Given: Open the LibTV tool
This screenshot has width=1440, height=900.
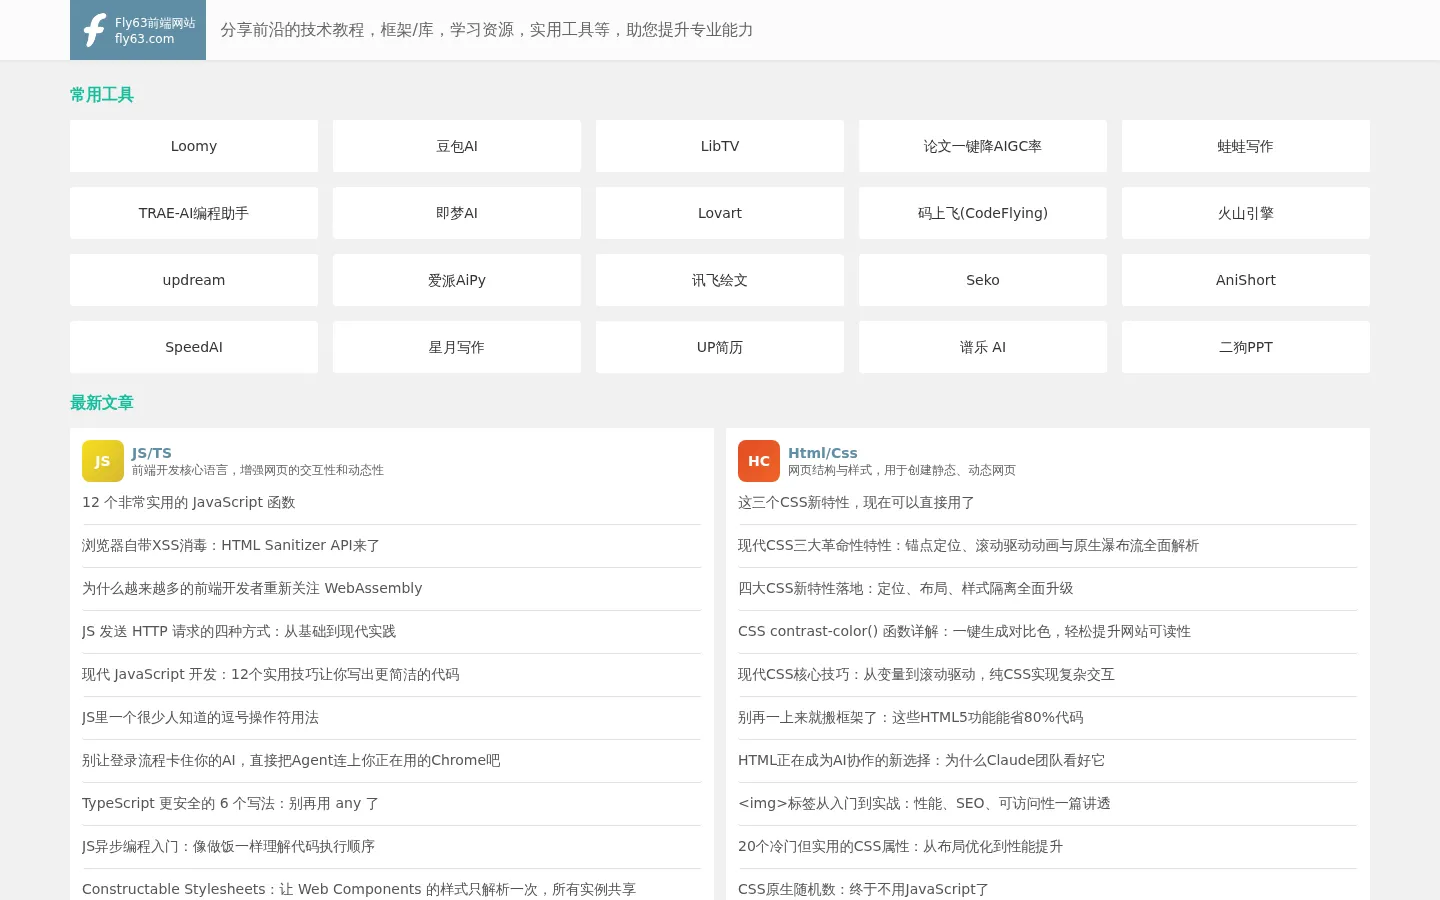Looking at the screenshot, I should (720, 146).
